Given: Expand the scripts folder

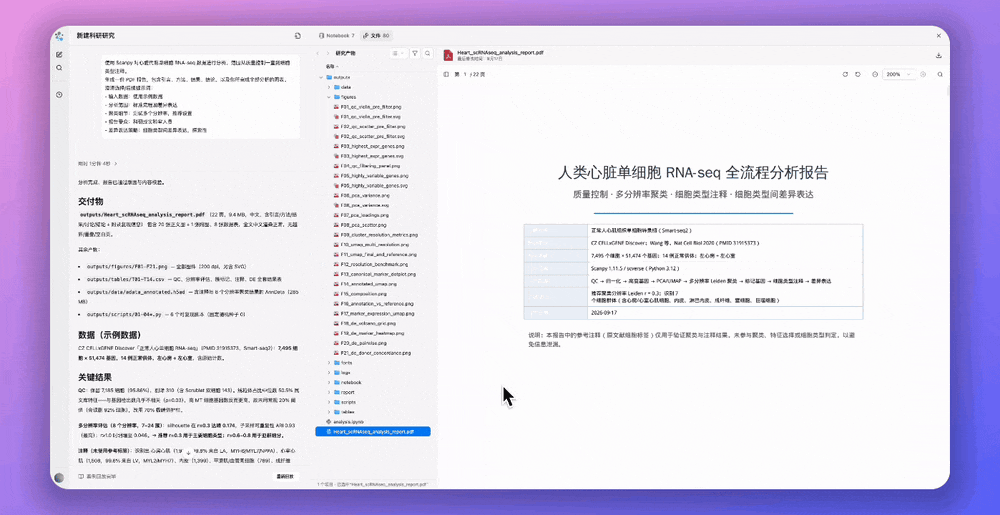Looking at the screenshot, I should 328,402.
